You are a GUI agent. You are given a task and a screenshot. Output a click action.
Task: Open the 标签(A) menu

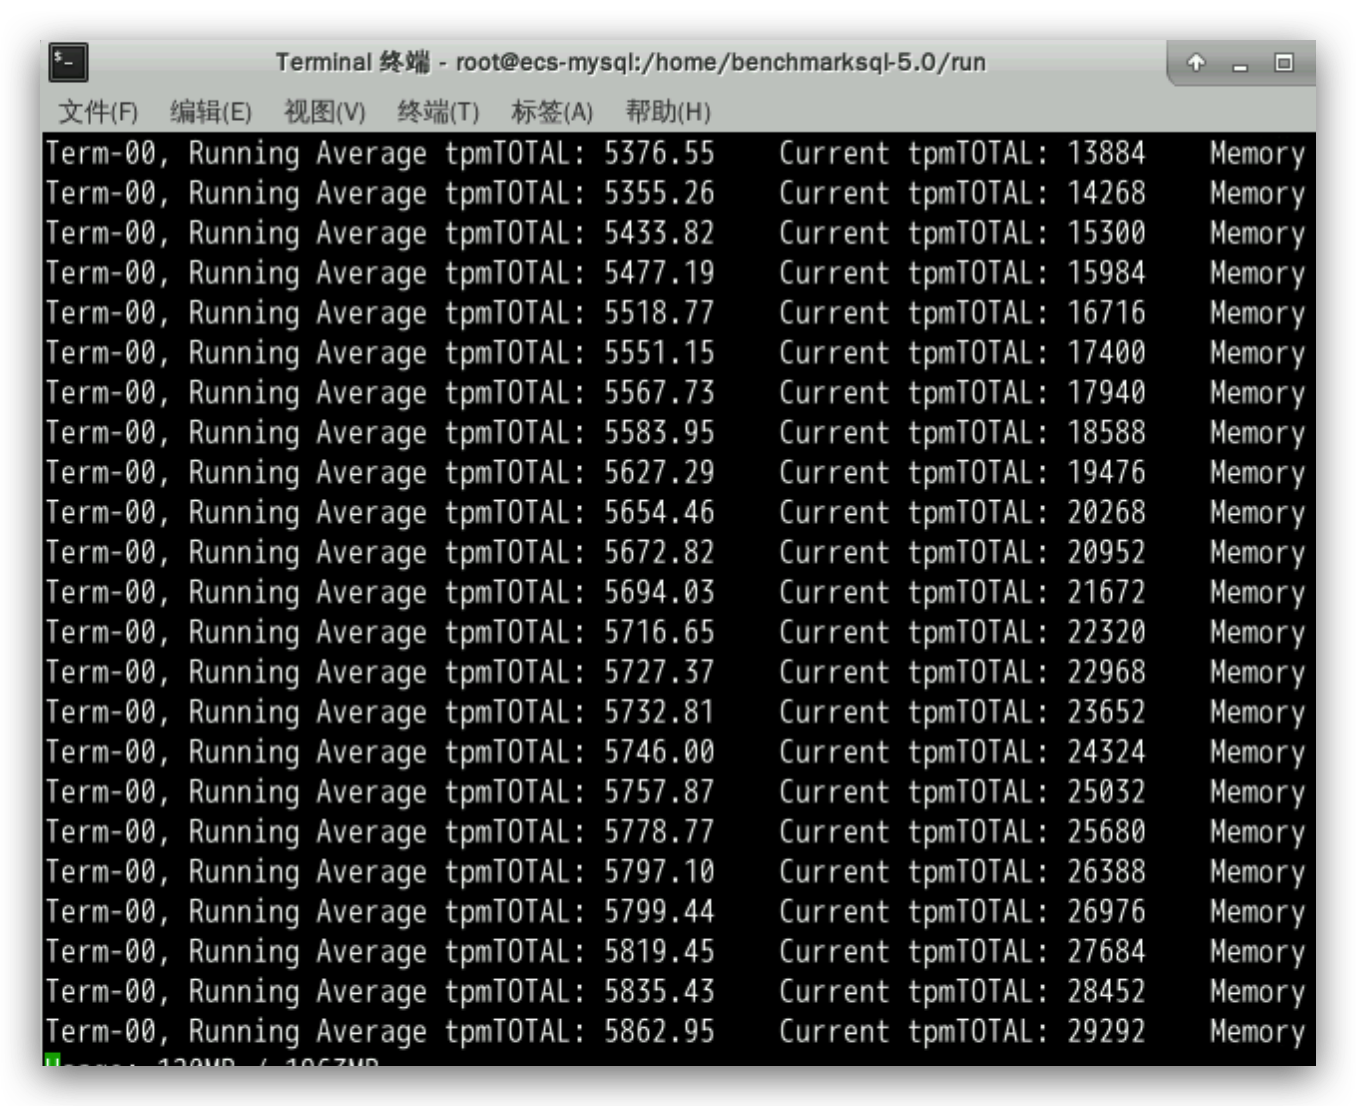(x=552, y=111)
